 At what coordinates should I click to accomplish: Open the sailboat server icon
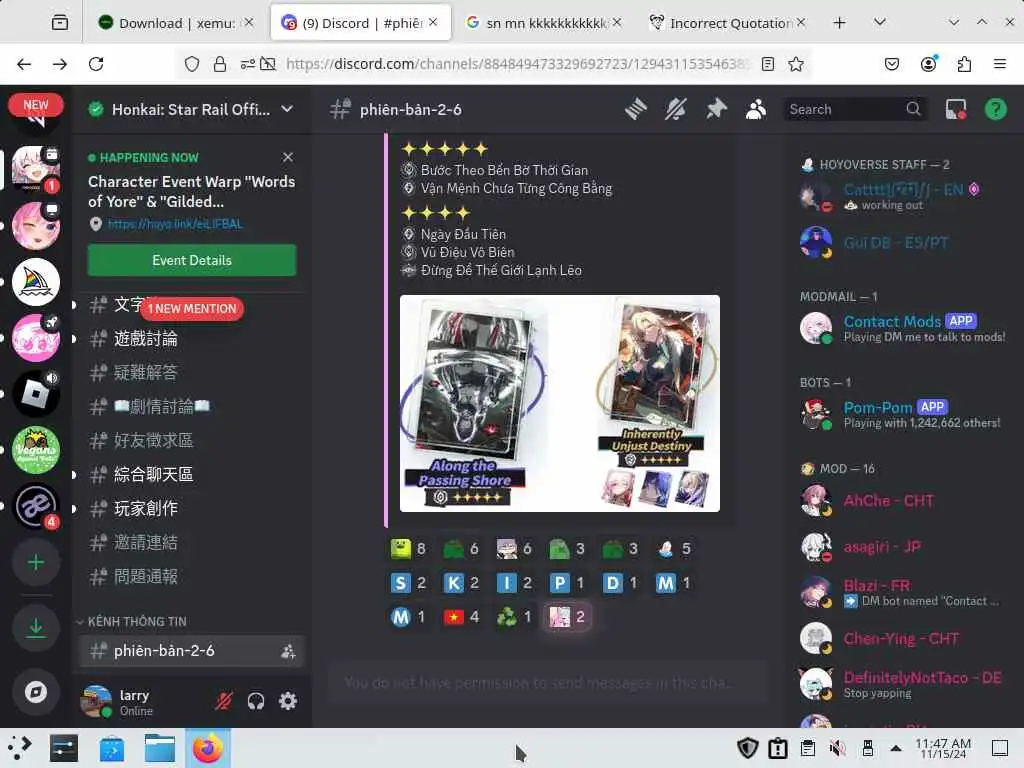click(36, 281)
